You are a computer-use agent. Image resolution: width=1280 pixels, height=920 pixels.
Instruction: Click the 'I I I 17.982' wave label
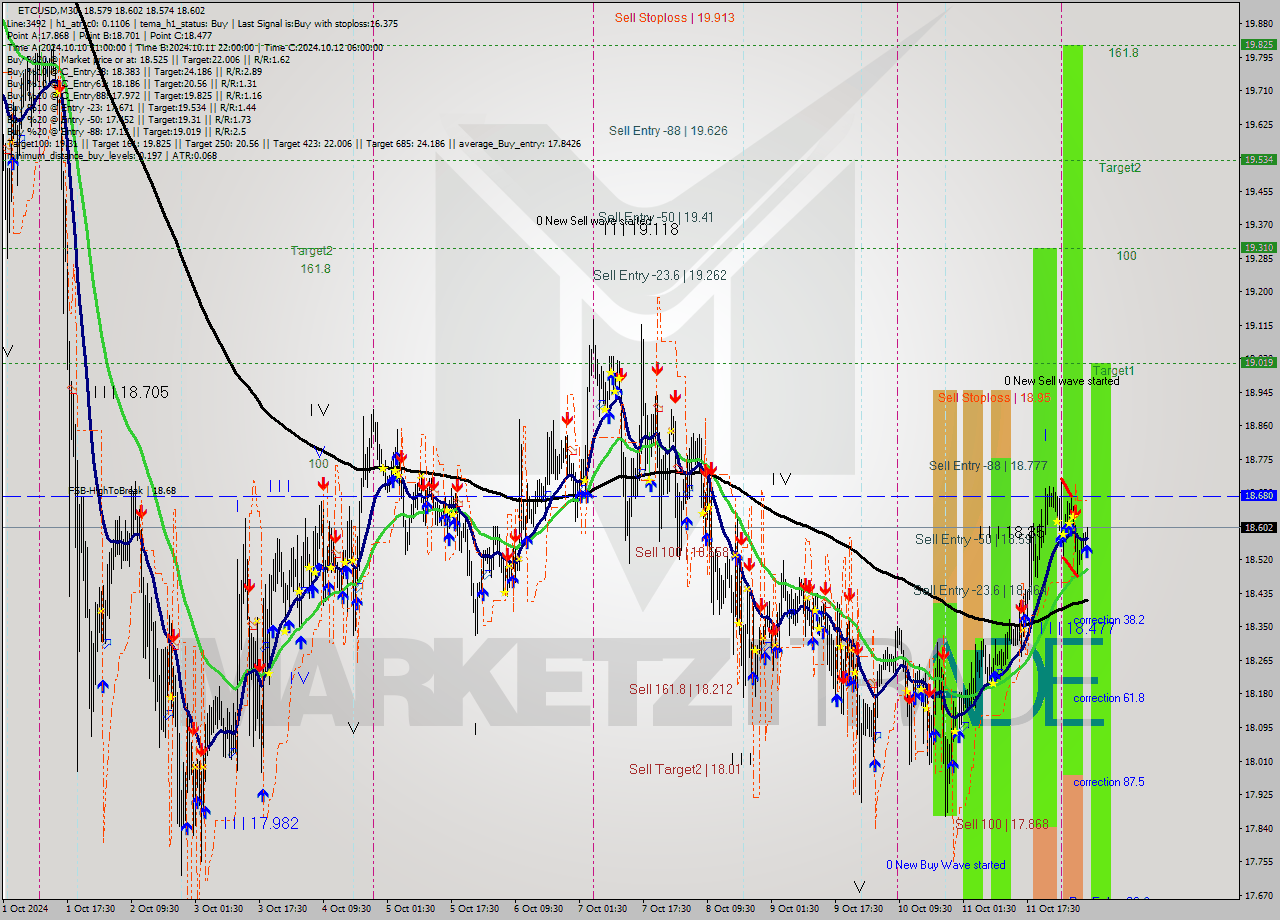click(x=261, y=823)
